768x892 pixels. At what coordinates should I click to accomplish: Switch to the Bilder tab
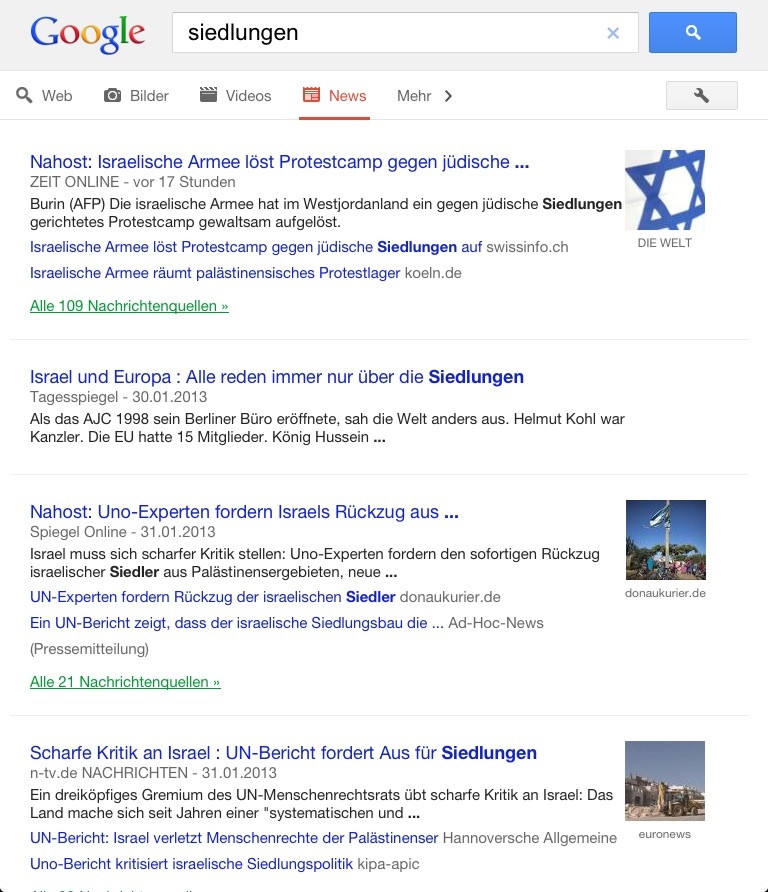coord(137,96)
